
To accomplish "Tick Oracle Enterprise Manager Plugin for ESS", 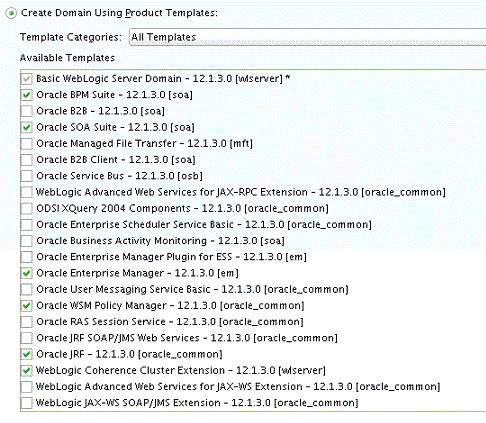I will pos(27,257).
